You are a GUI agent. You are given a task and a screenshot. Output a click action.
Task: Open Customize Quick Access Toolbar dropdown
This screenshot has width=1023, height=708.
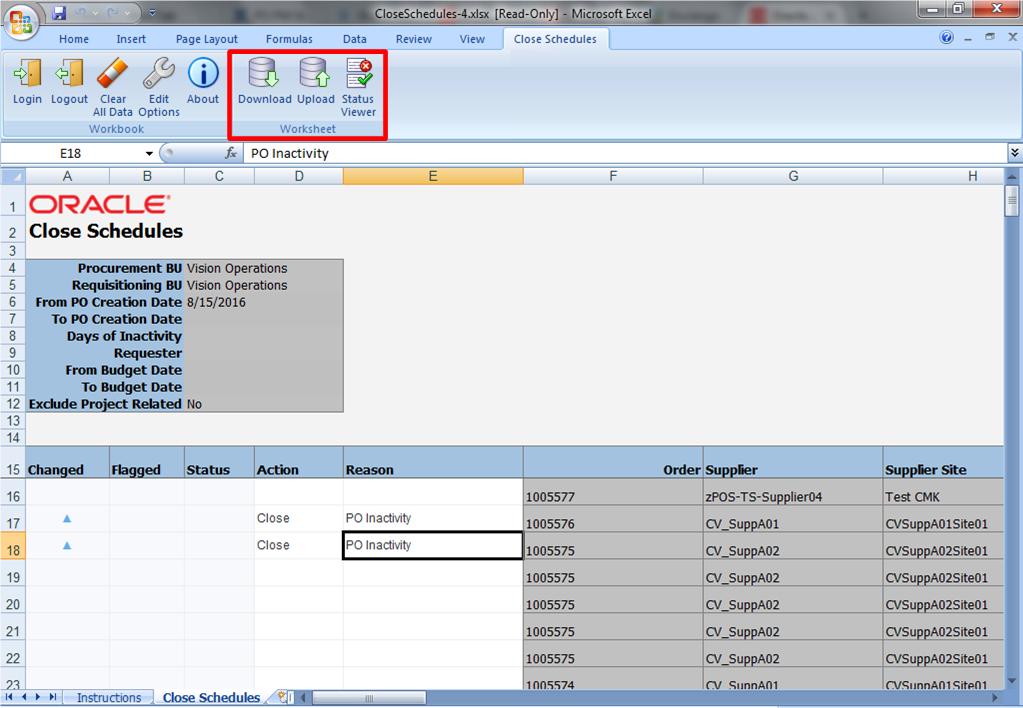pos(152,12)
